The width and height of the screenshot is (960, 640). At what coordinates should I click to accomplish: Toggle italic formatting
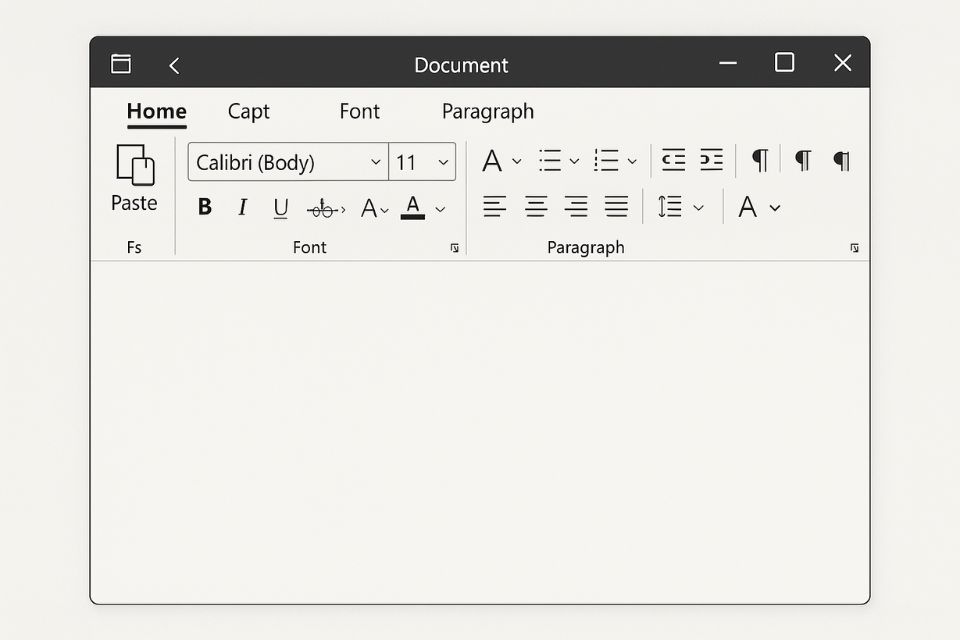pyautogui.click(x=242, y=207)
